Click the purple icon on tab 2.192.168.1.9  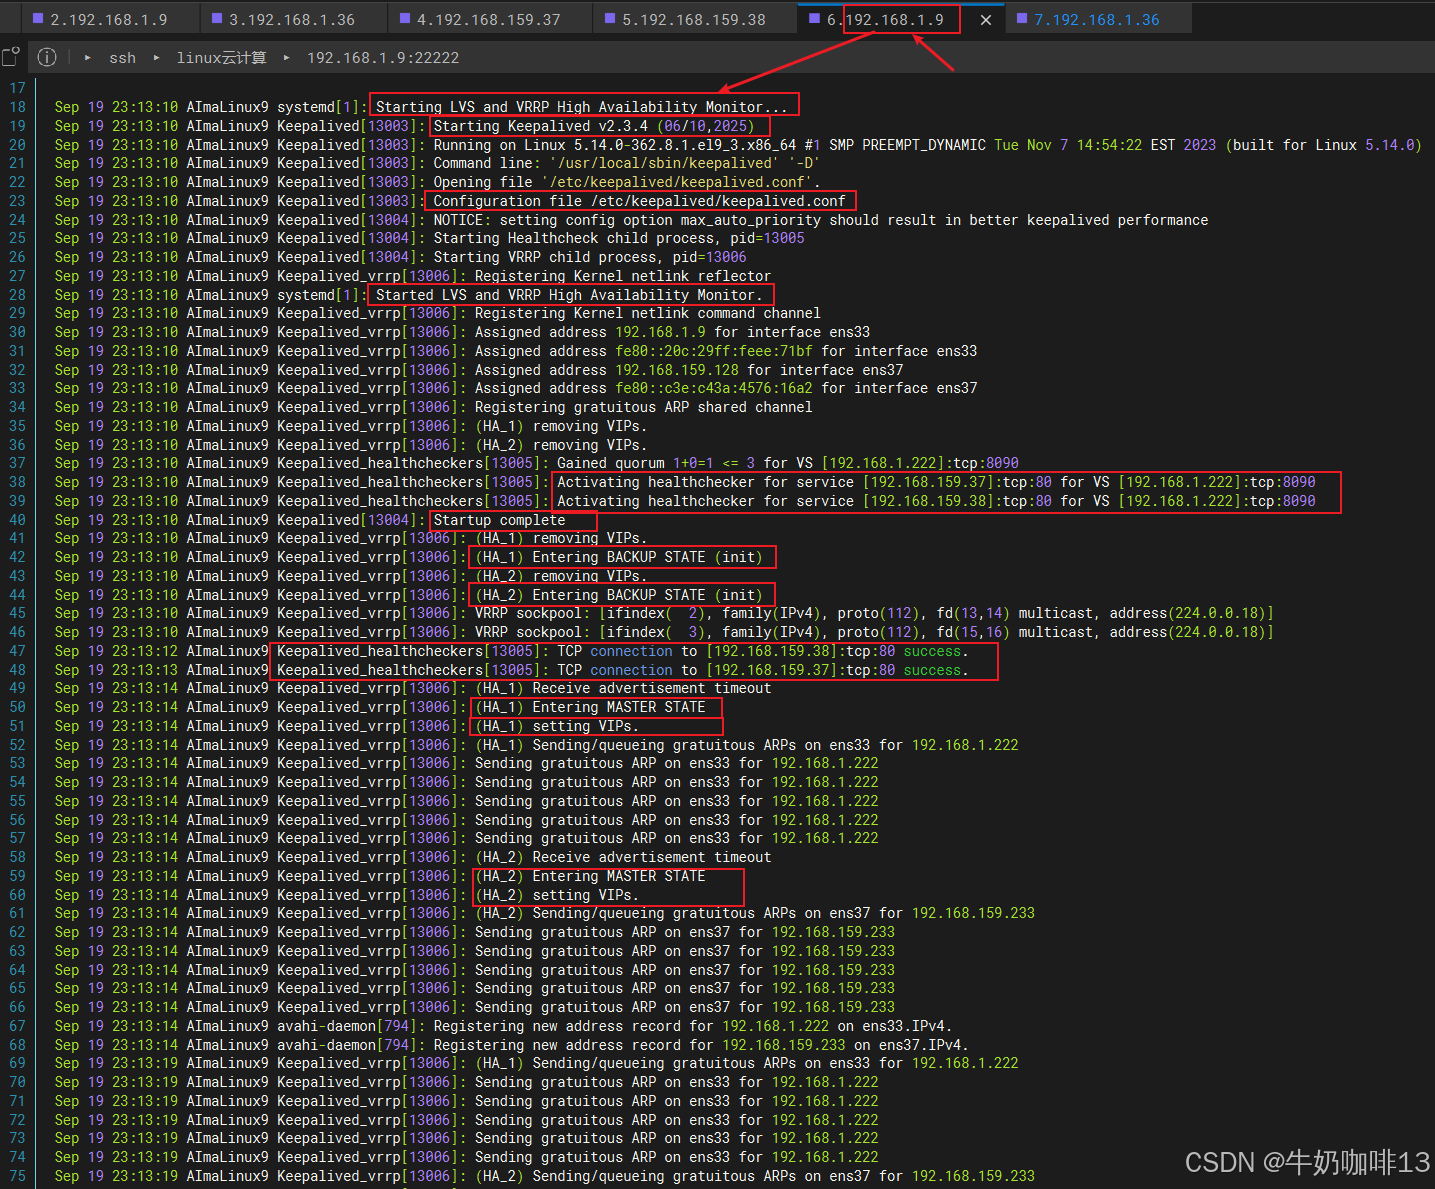tap(38, 18)
